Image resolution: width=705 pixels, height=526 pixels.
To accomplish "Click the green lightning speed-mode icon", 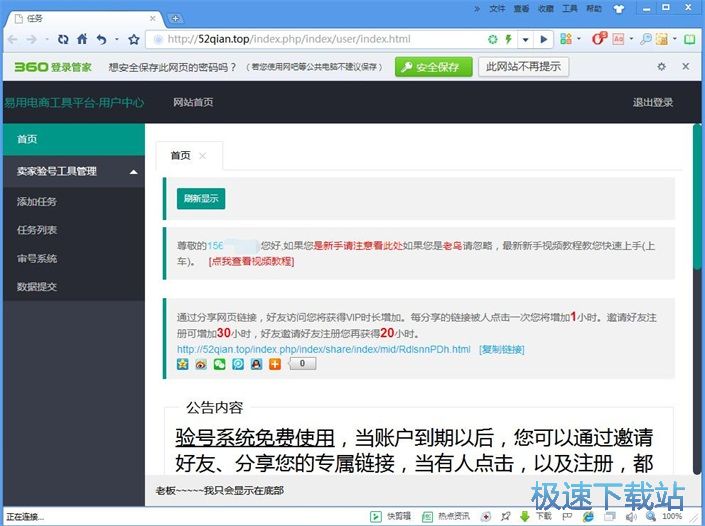I will coord(509,39).
